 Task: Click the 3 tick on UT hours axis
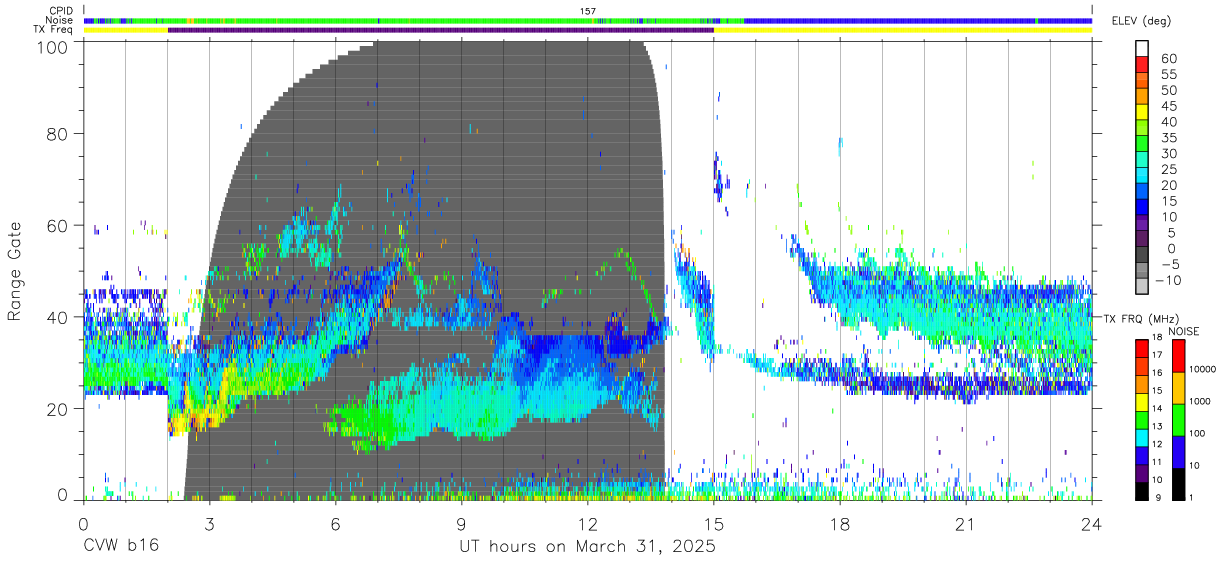point(209,523)
